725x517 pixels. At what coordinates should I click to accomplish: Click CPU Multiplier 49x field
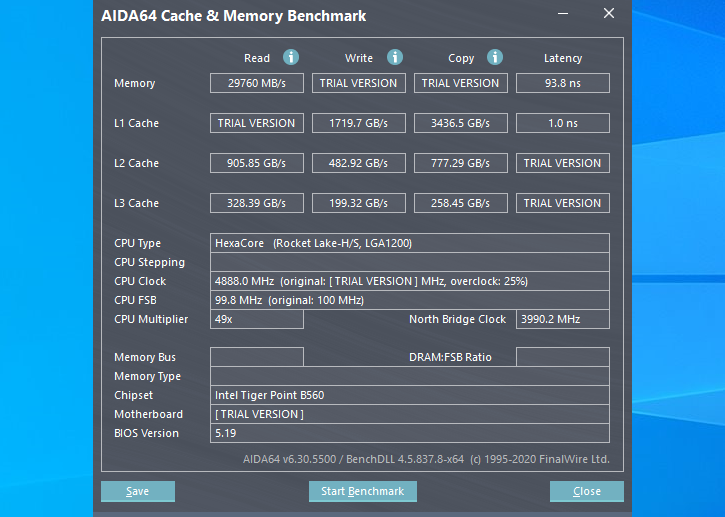pyautogui.click(x=257, y=319)
